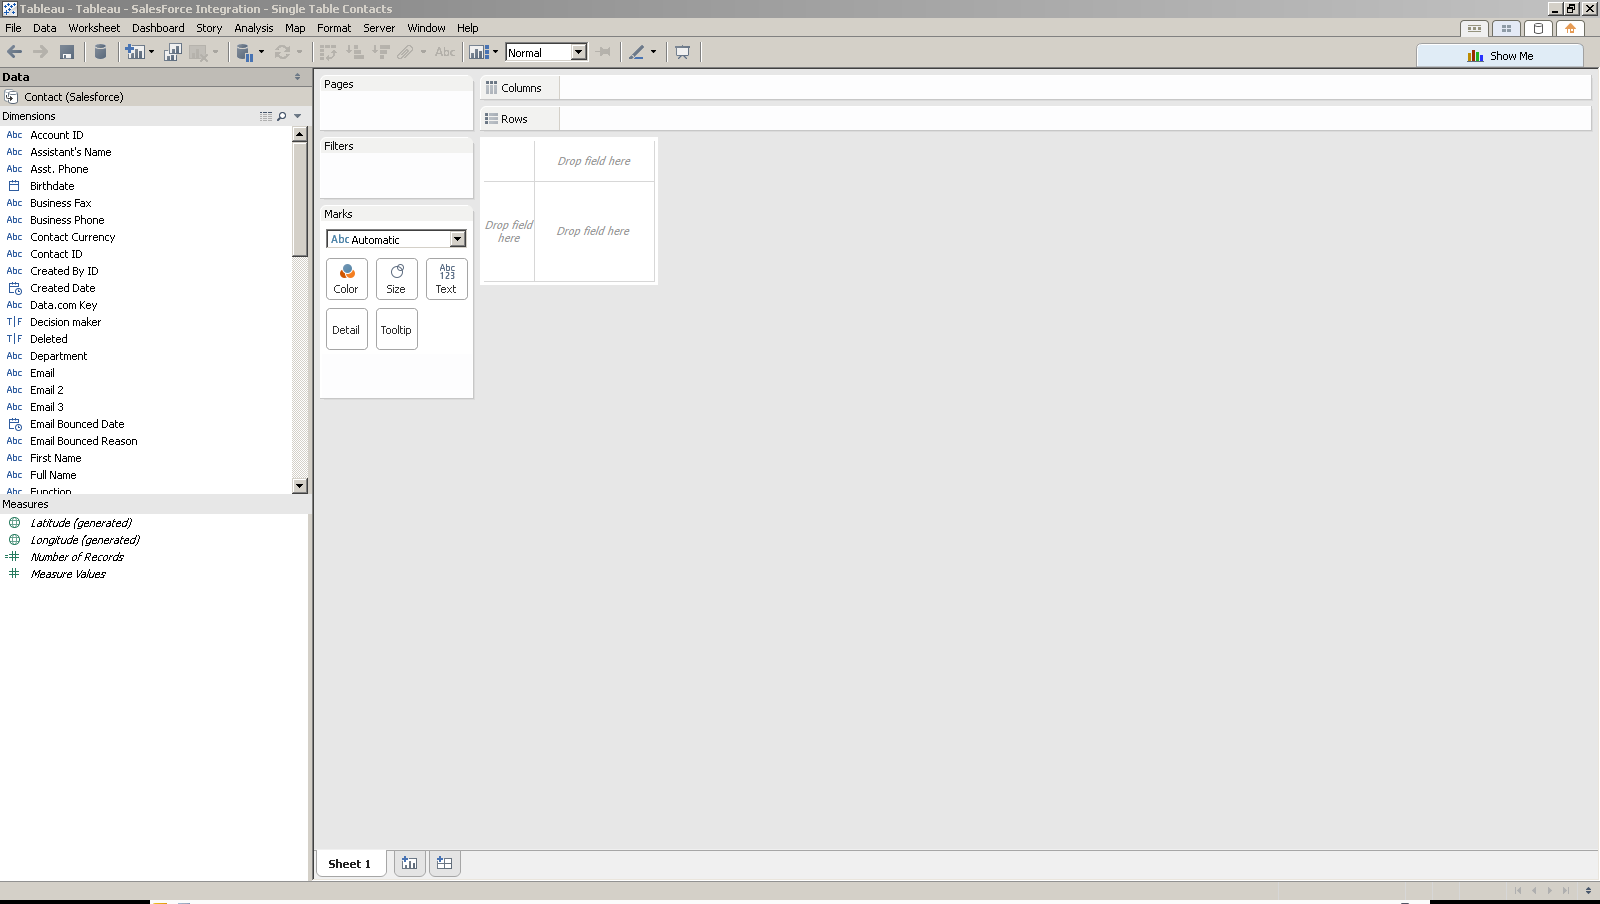Open the Highlight pen dropdown arrow

coord(653,52)
